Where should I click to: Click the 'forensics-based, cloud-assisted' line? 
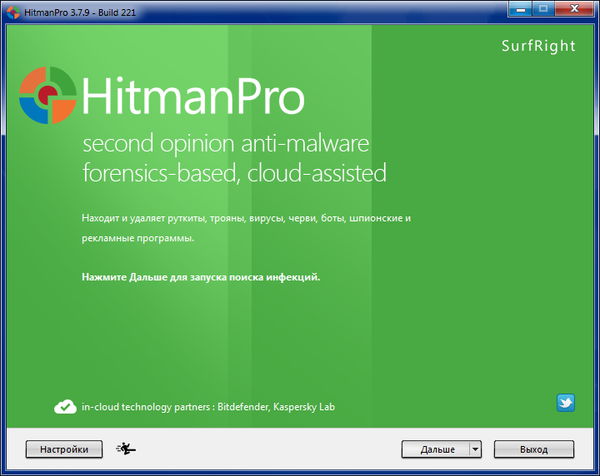coord(234,173)
